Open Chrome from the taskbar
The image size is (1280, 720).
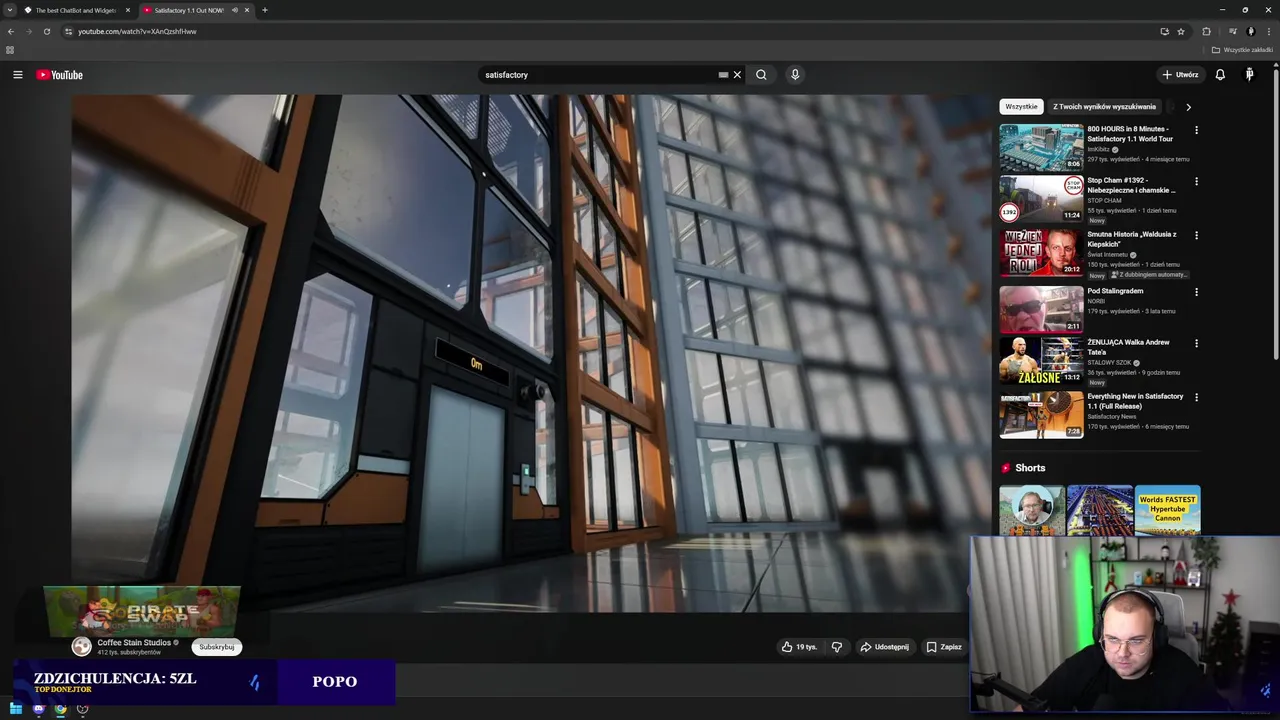(x=61, y=709)
